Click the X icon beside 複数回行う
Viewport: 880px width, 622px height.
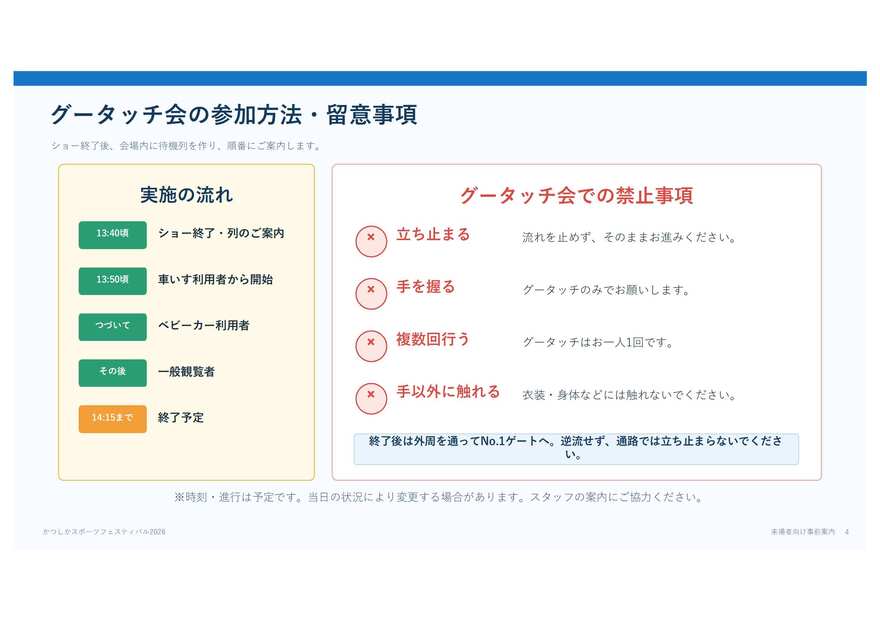[x=371, y=346]
